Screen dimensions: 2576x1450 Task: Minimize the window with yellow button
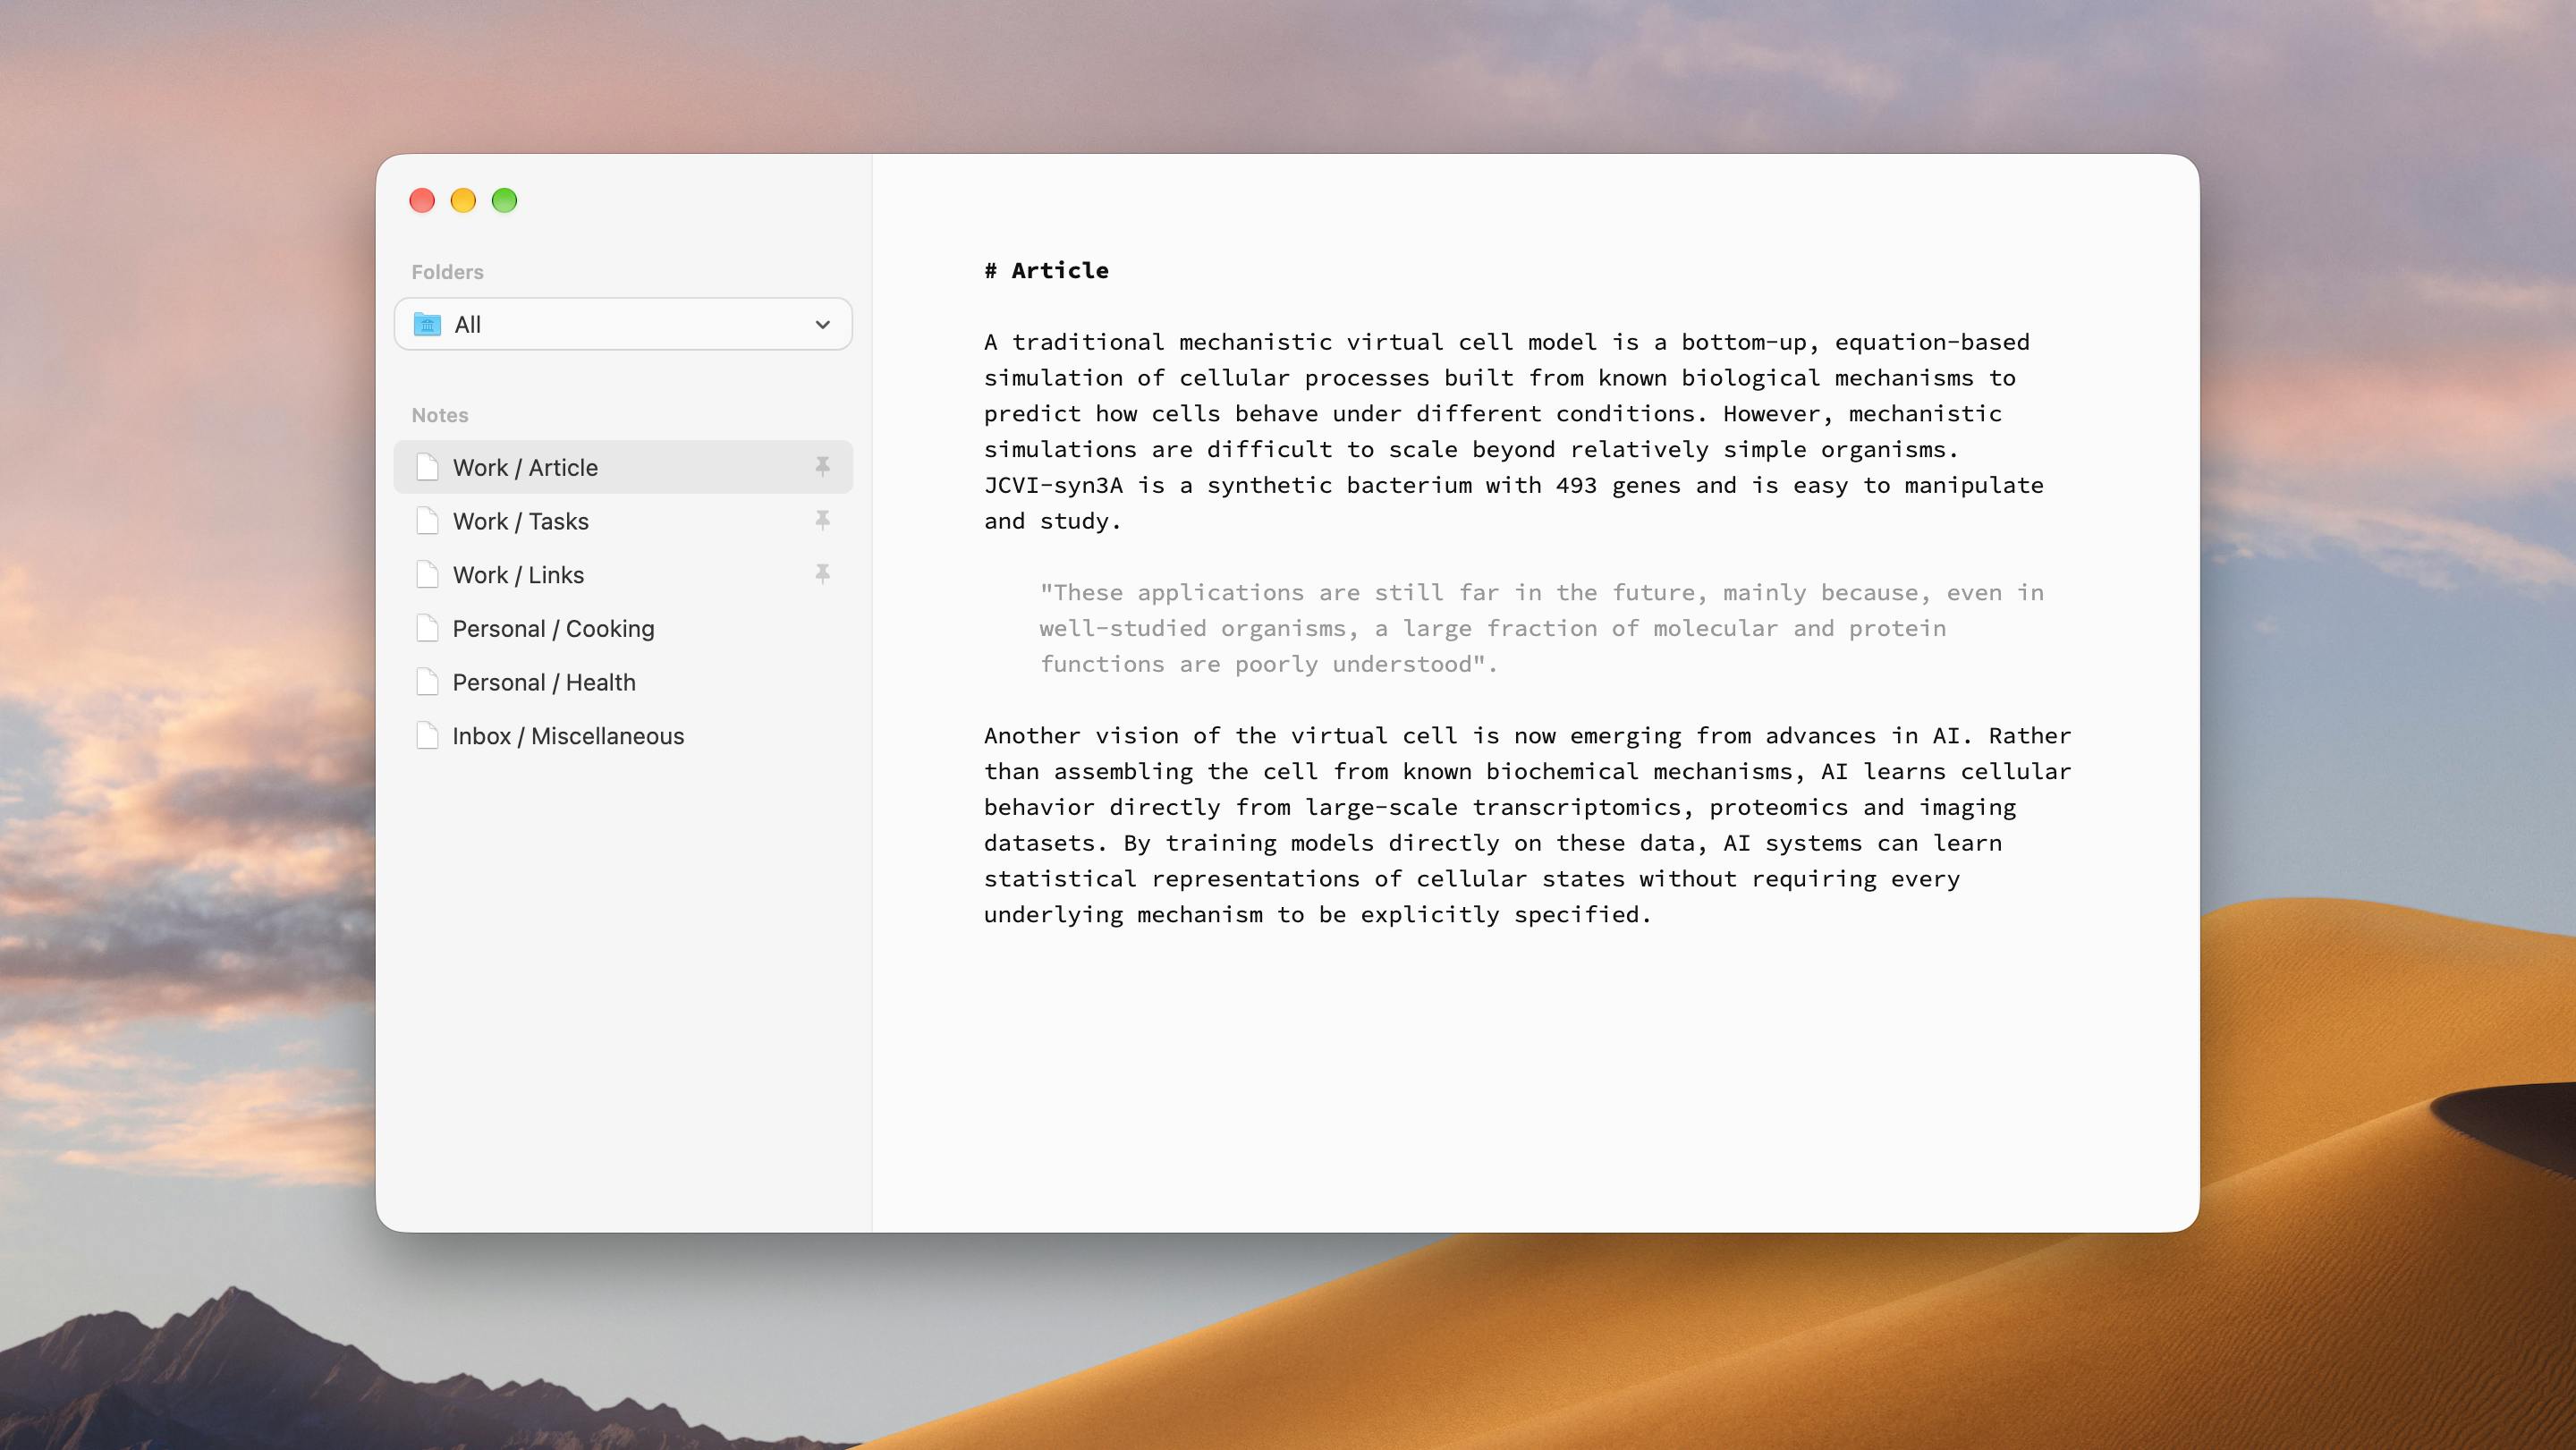point(463,201)
